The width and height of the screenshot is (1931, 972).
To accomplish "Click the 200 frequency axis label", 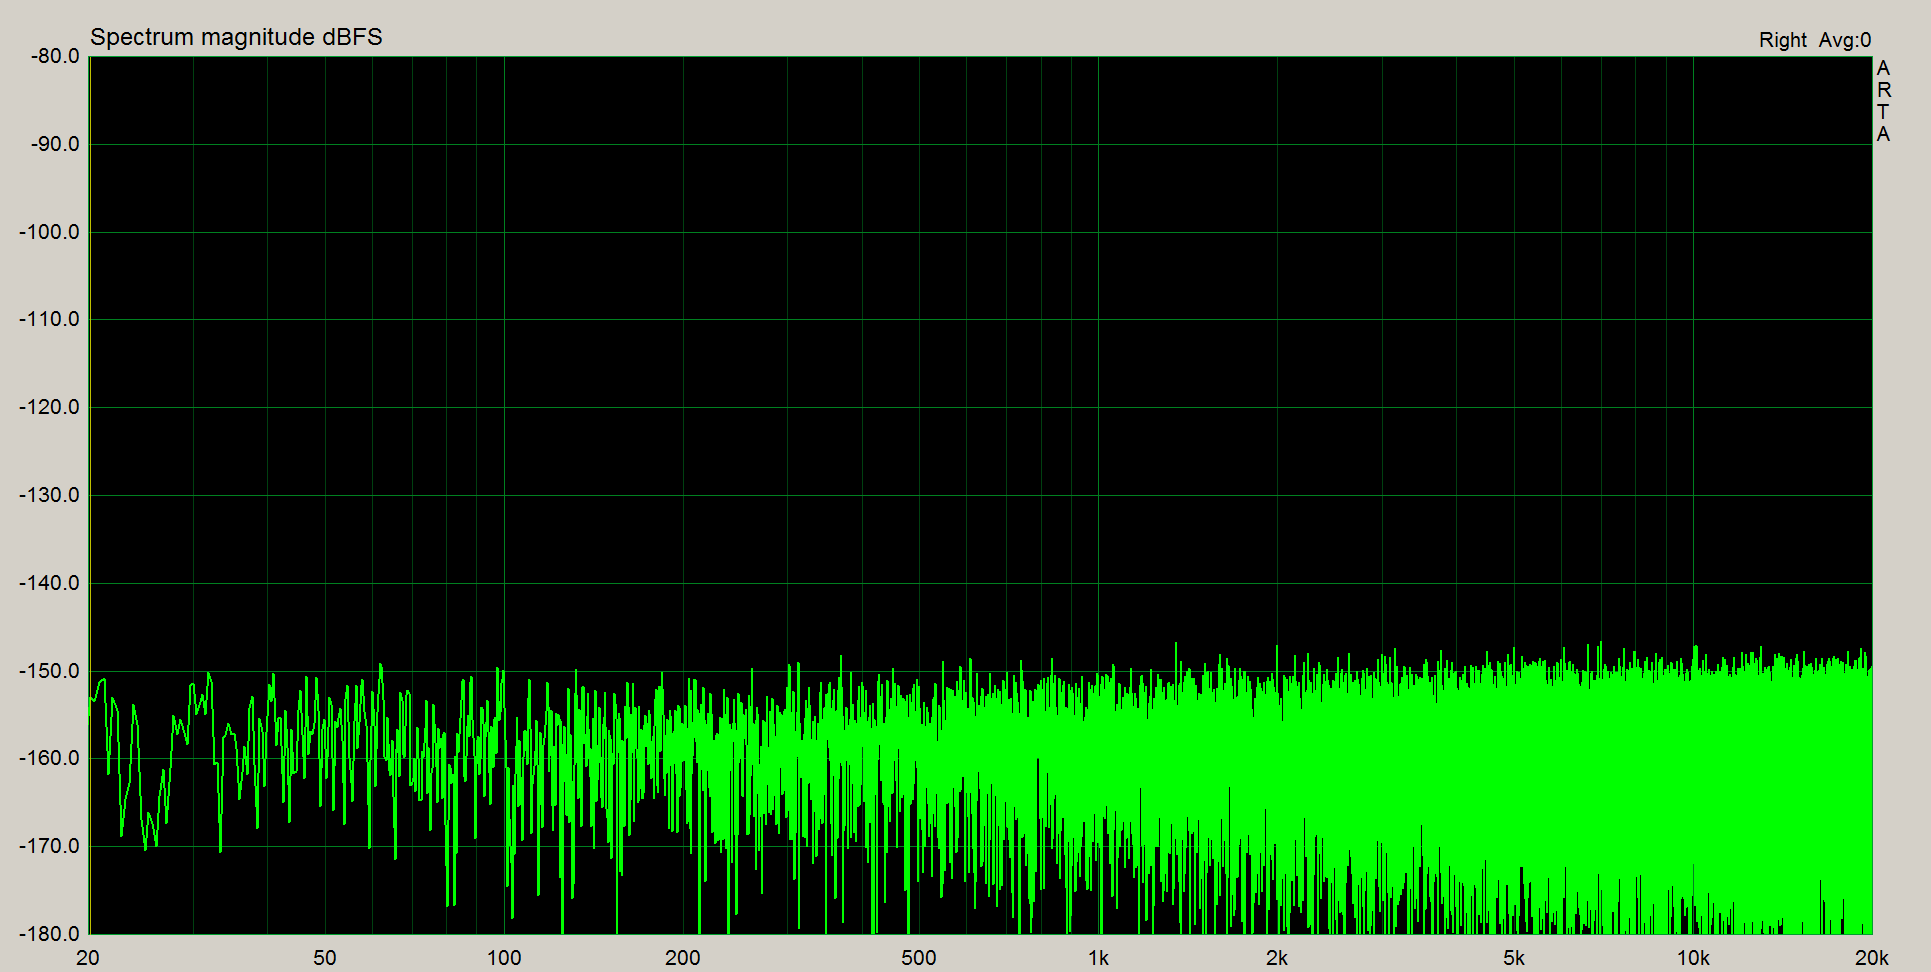I will coord(683,958).
